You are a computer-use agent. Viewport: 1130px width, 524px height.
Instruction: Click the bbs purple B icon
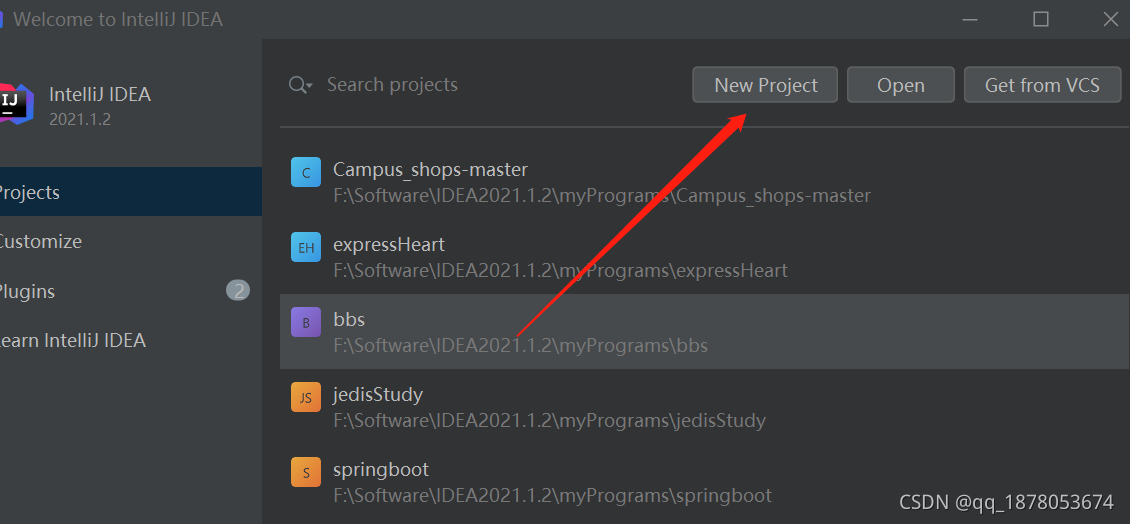coord(306,322)
